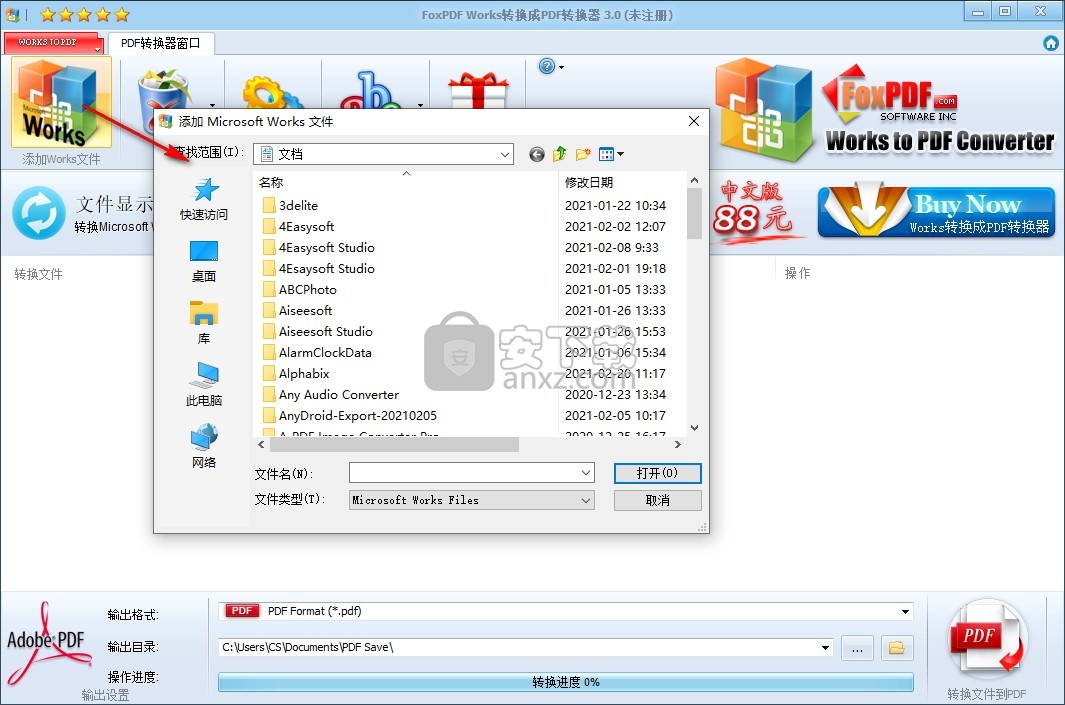1065x705 pixels.
Task: Click the file name input field
Action: point(465,473)
